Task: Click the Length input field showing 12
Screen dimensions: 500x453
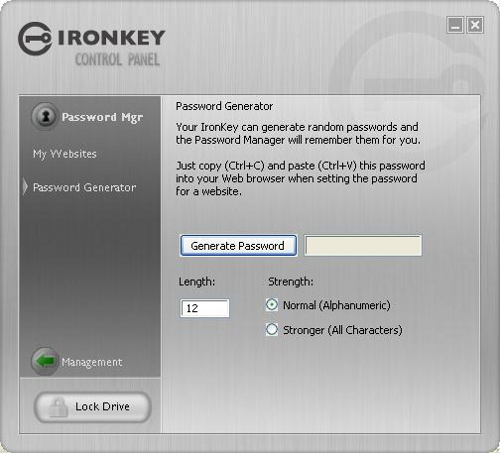Action: pyautogui.click(x=205, y=308)
